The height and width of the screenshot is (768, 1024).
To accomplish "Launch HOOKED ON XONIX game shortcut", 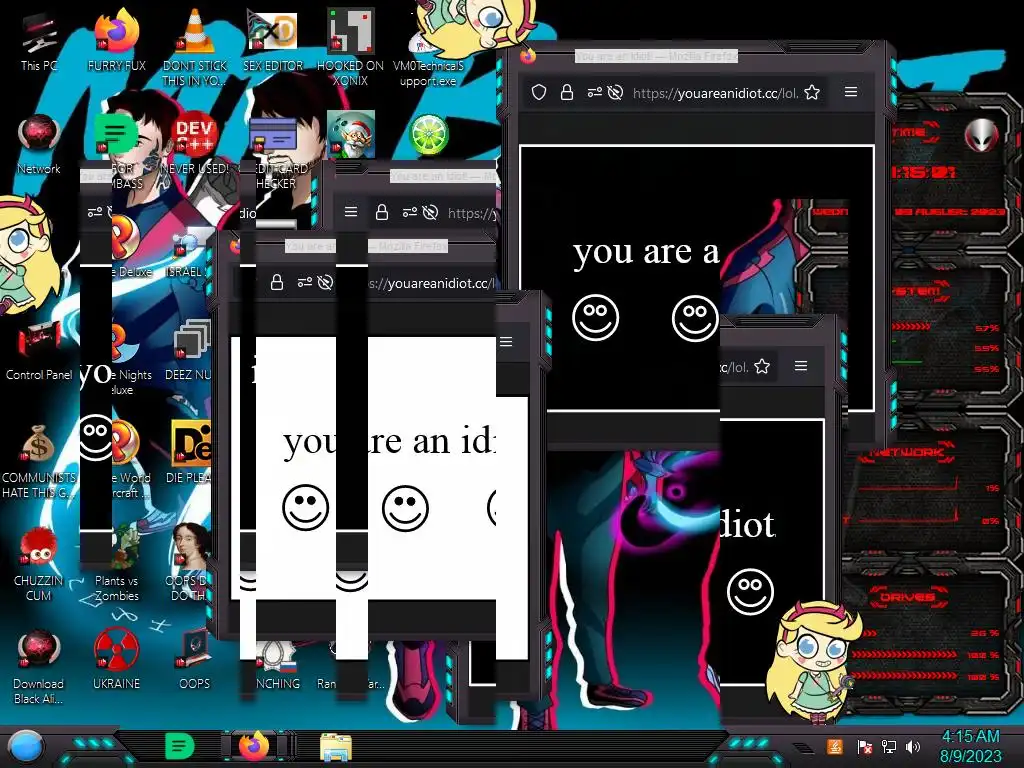I will [x=350, y=47].
